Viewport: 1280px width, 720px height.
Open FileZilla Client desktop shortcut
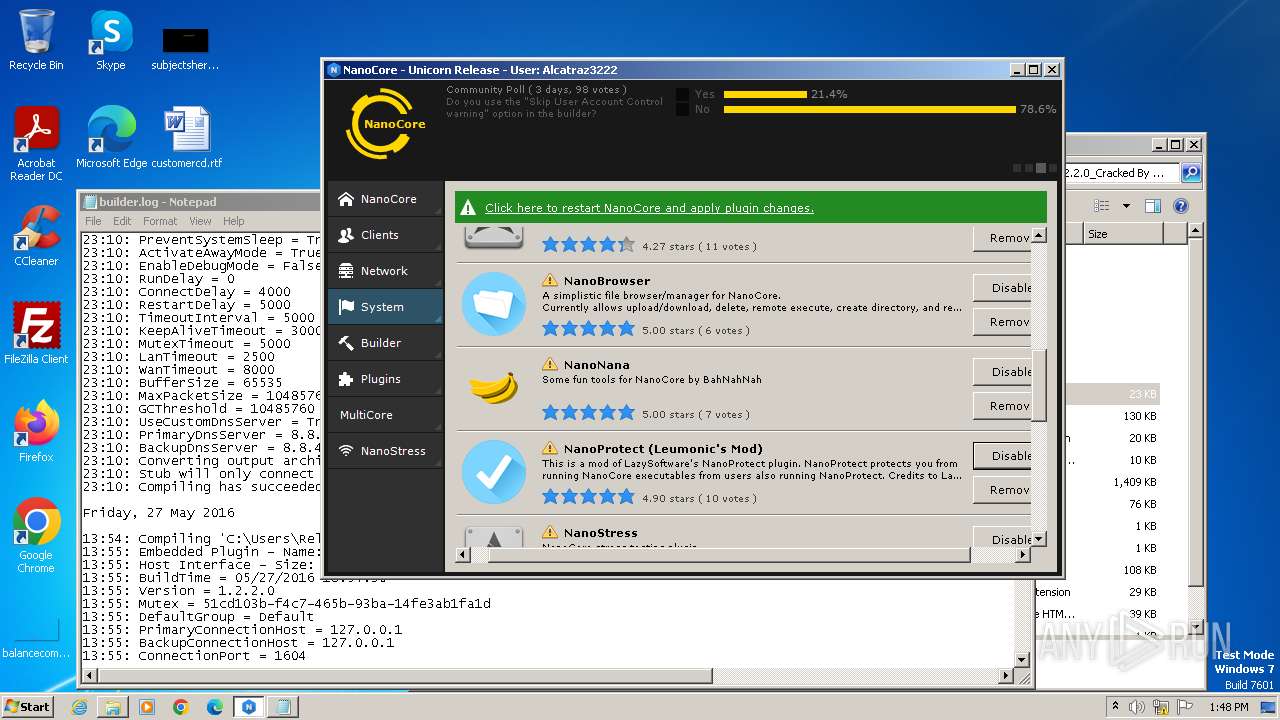coord(36,334)
